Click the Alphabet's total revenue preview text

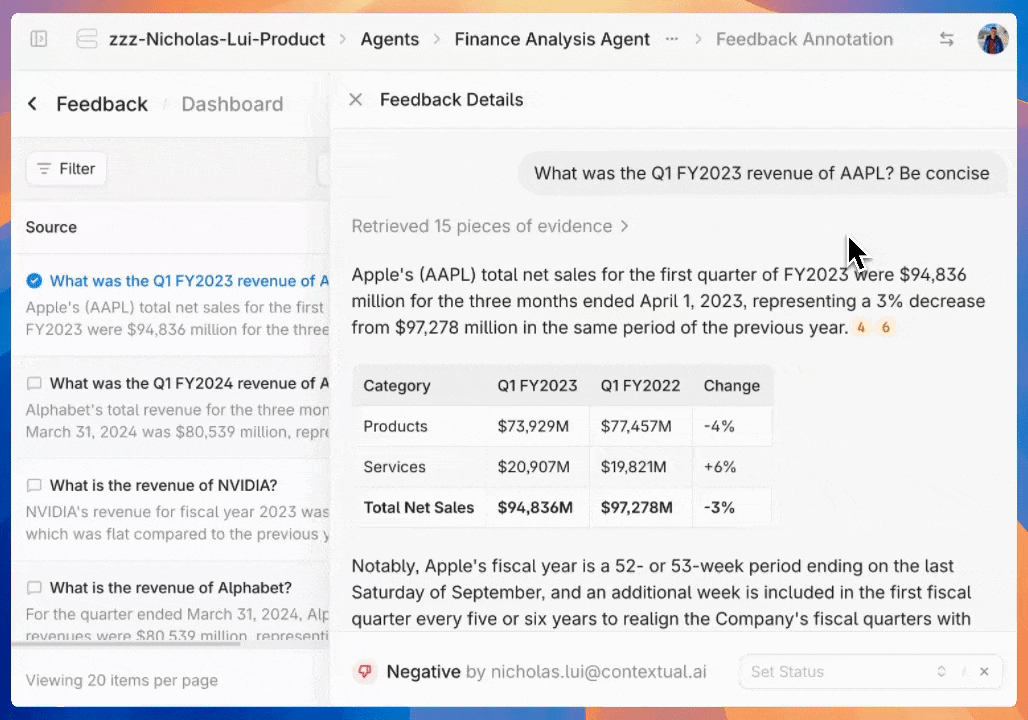(177, 420)
